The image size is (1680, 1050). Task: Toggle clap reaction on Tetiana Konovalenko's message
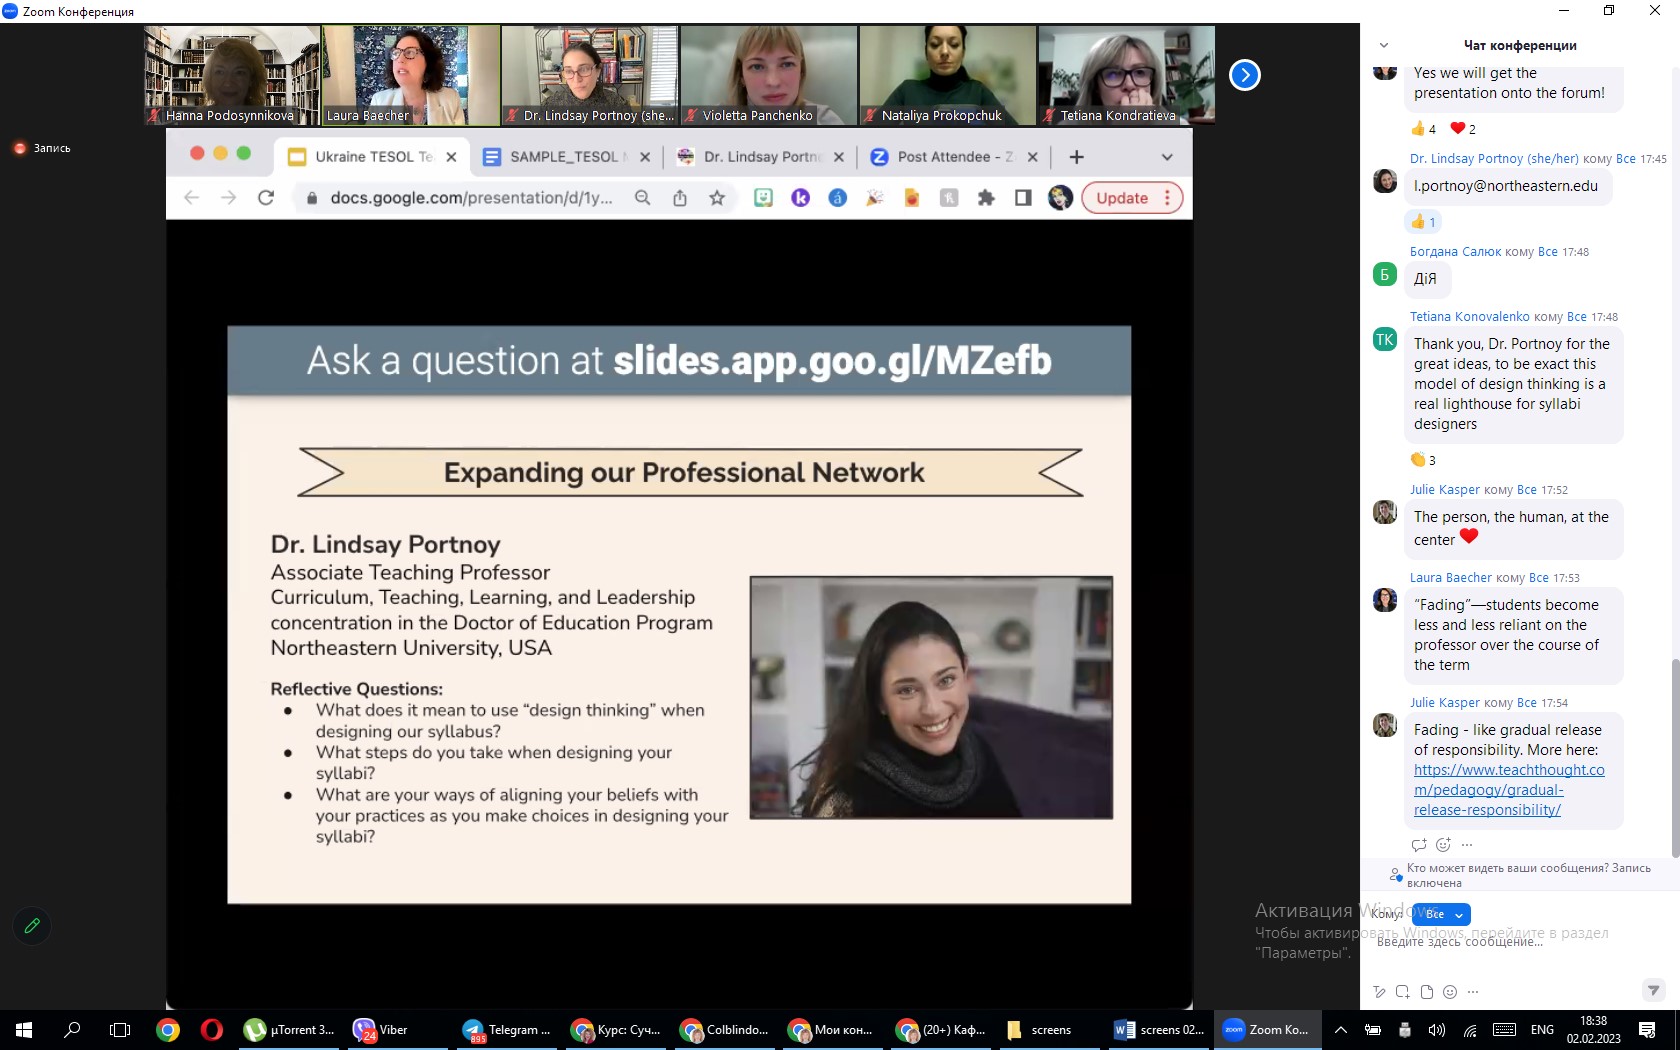click(x=1422, y=460)
